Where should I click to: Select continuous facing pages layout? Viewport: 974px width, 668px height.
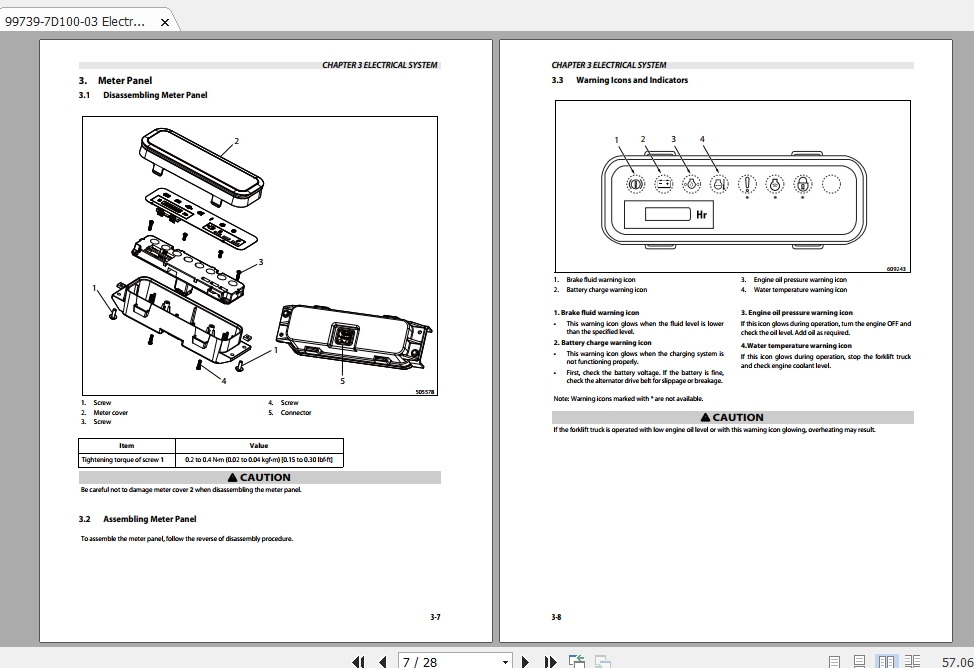[913, 661]
